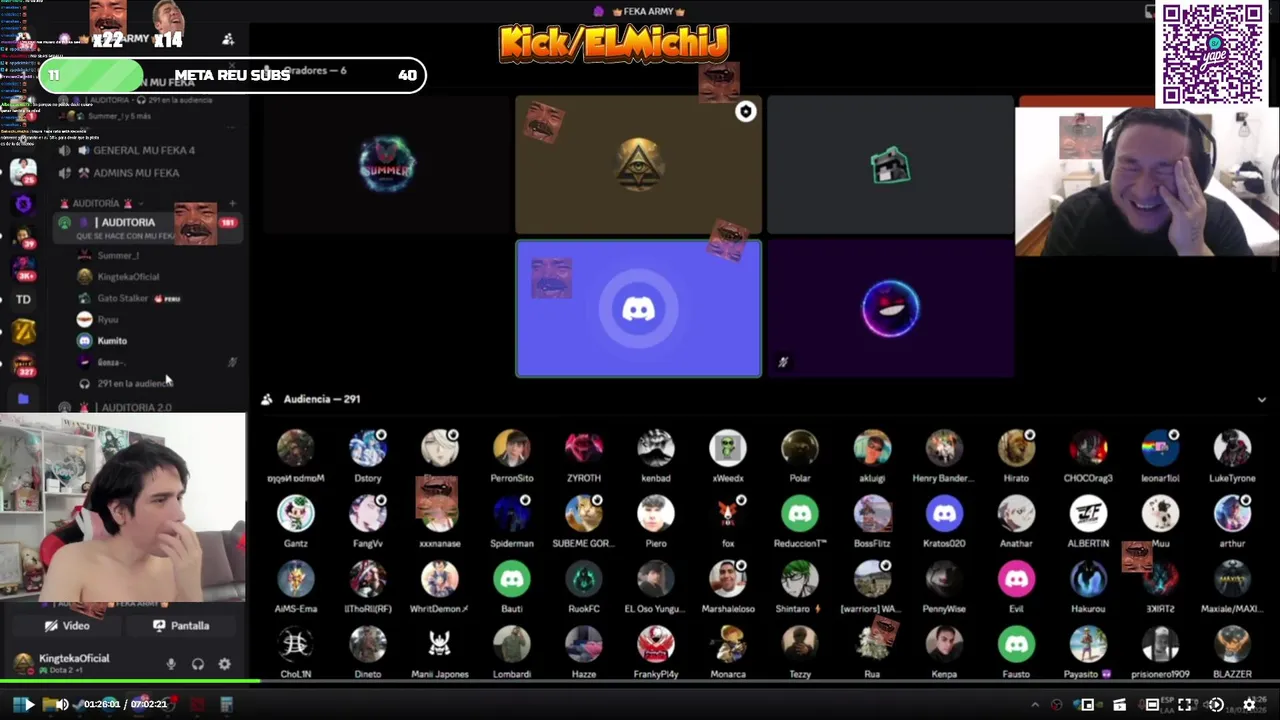
Task: Click audience member Evil avatar
Action: point(1015,579)
